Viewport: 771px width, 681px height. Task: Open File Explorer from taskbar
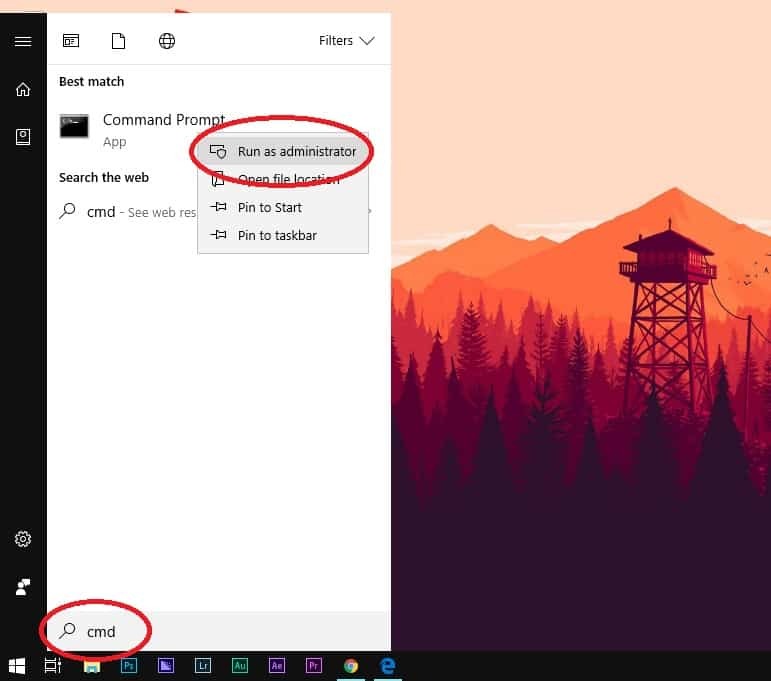tap(92, 666)
